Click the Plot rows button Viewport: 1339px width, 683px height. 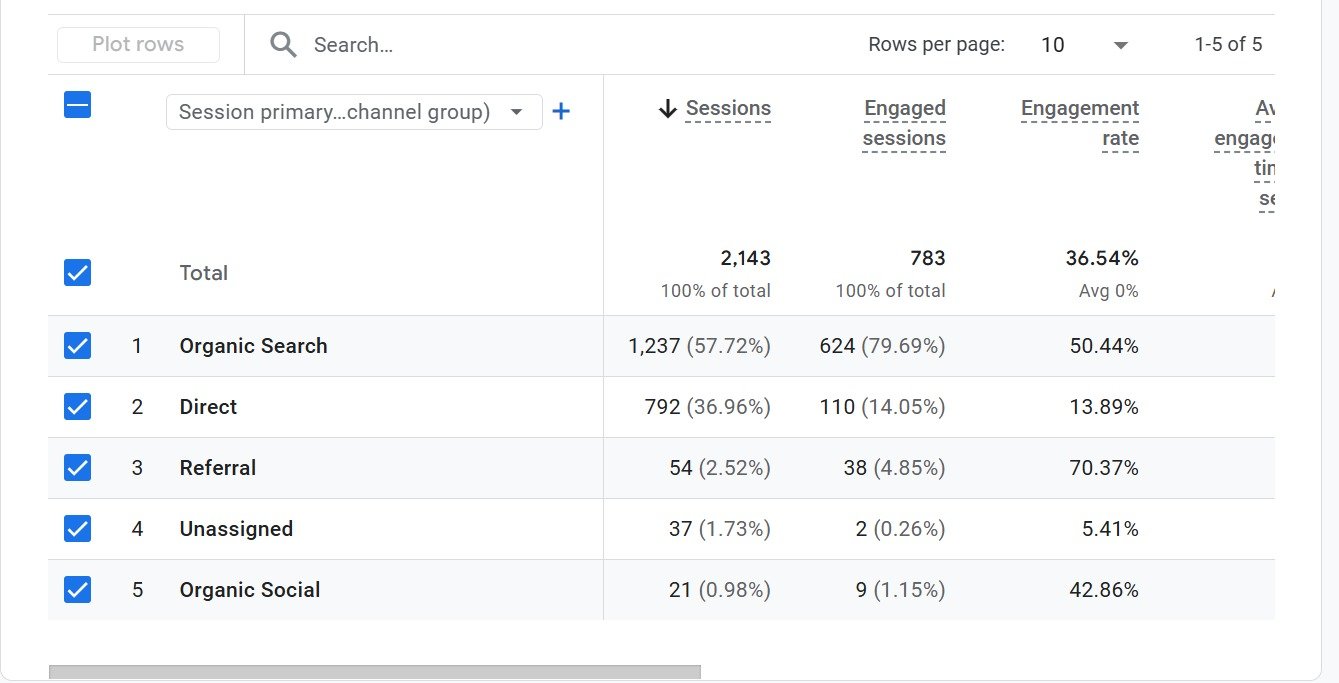coord(138,45)
